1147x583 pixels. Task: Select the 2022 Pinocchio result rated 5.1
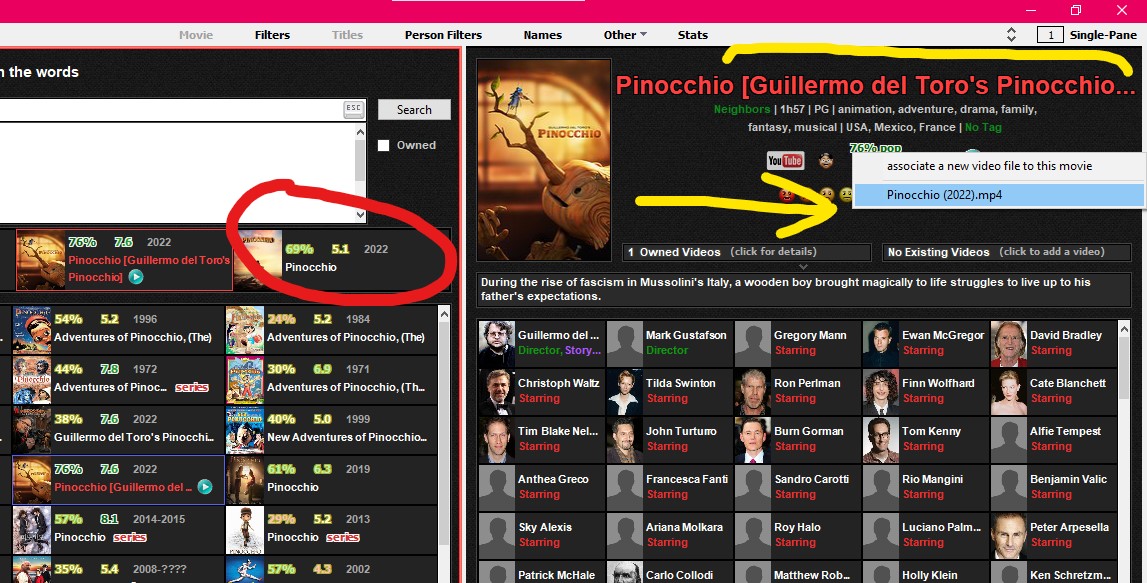point(342,259)
